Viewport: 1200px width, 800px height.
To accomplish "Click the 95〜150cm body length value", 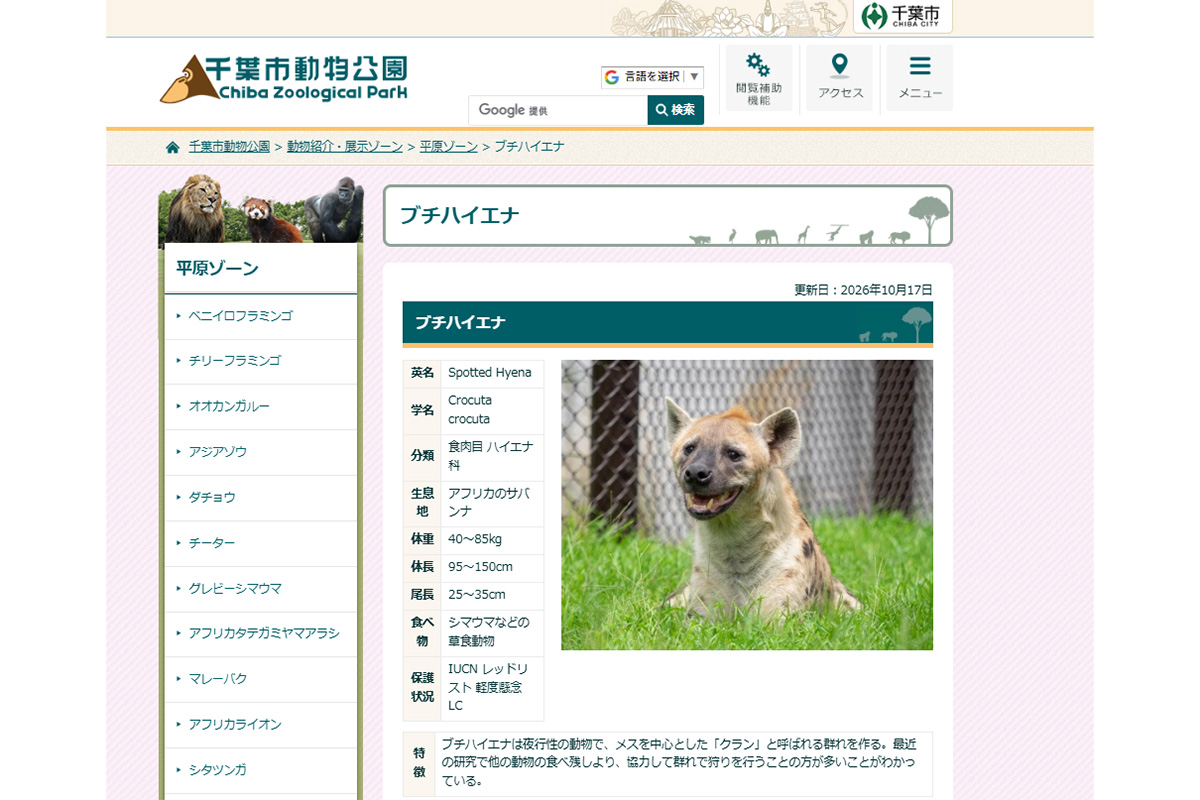I will pyautogui.click(x=492, y=567).
